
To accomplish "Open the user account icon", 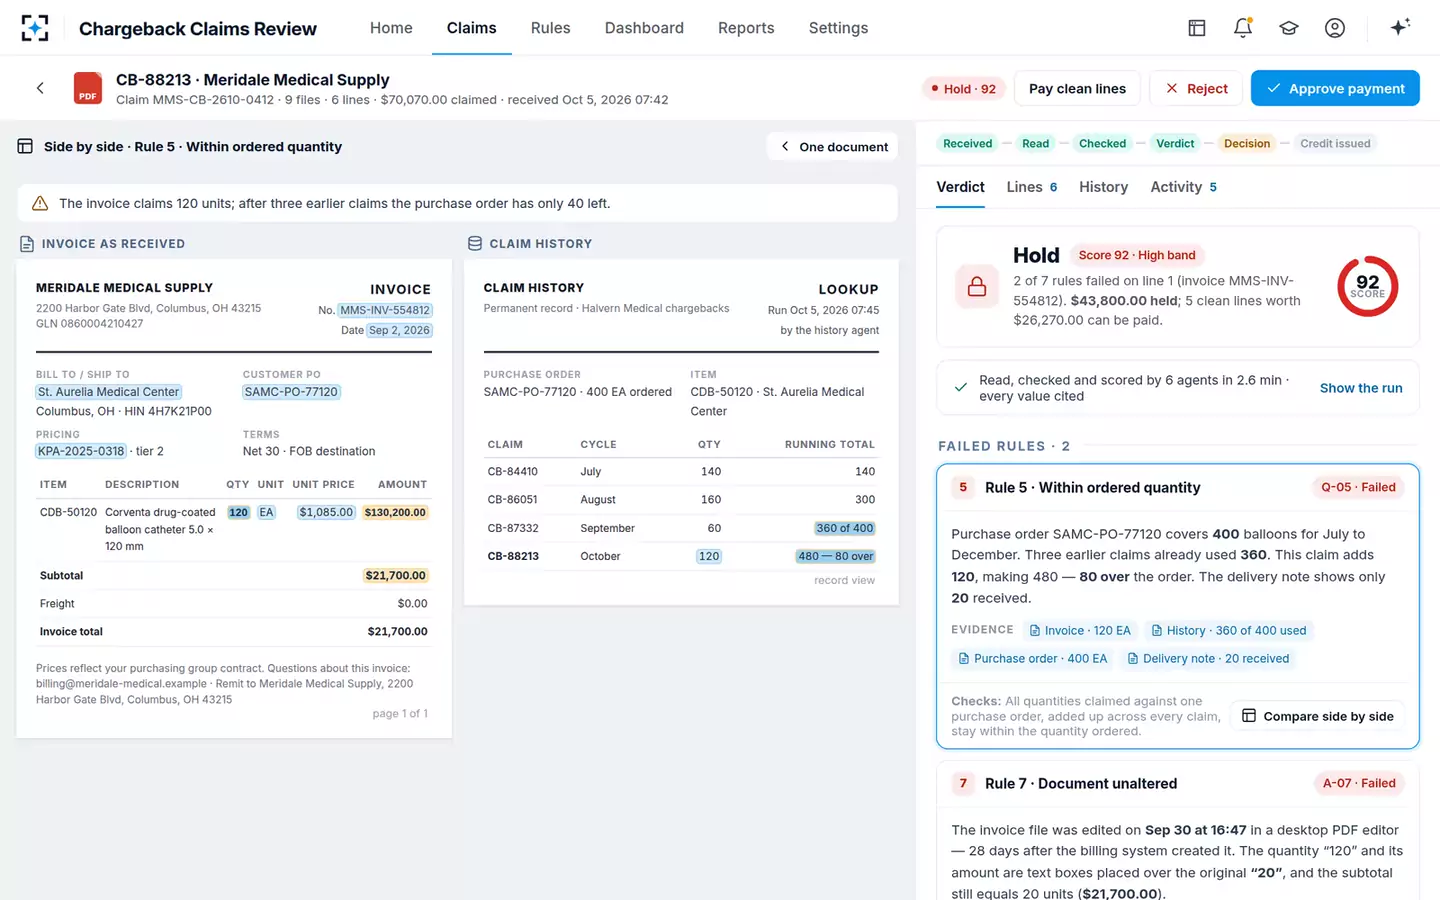I will [1335, 28].
